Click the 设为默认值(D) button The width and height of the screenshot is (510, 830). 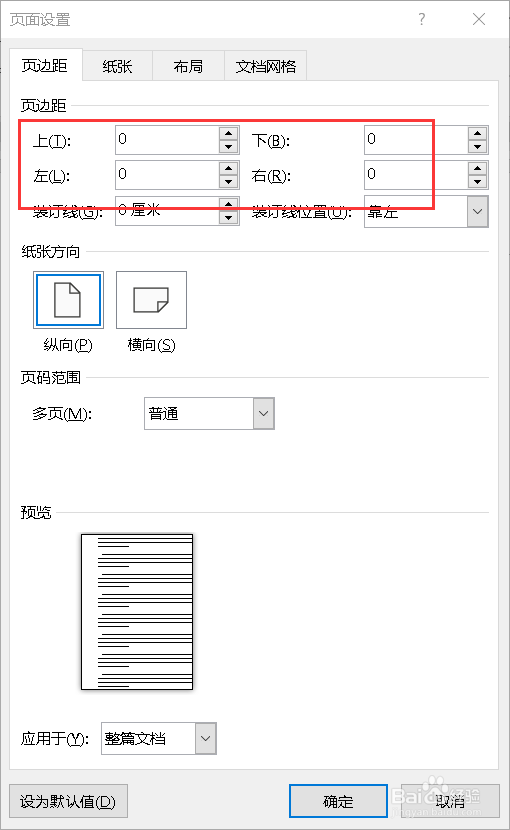[68, 801]
